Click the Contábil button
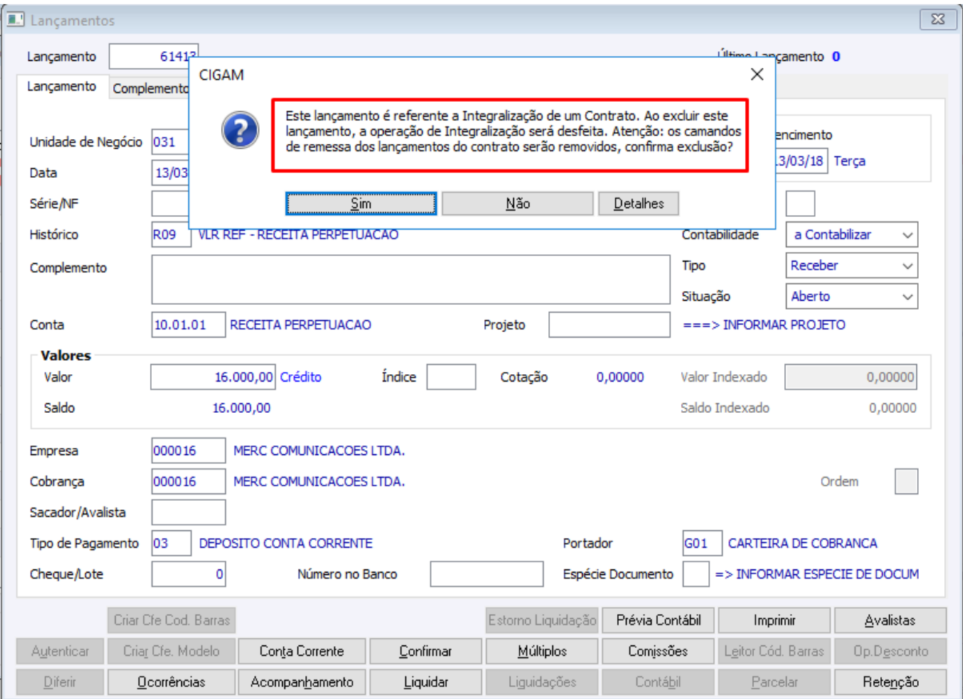963x699 pixels. (658, 682)
